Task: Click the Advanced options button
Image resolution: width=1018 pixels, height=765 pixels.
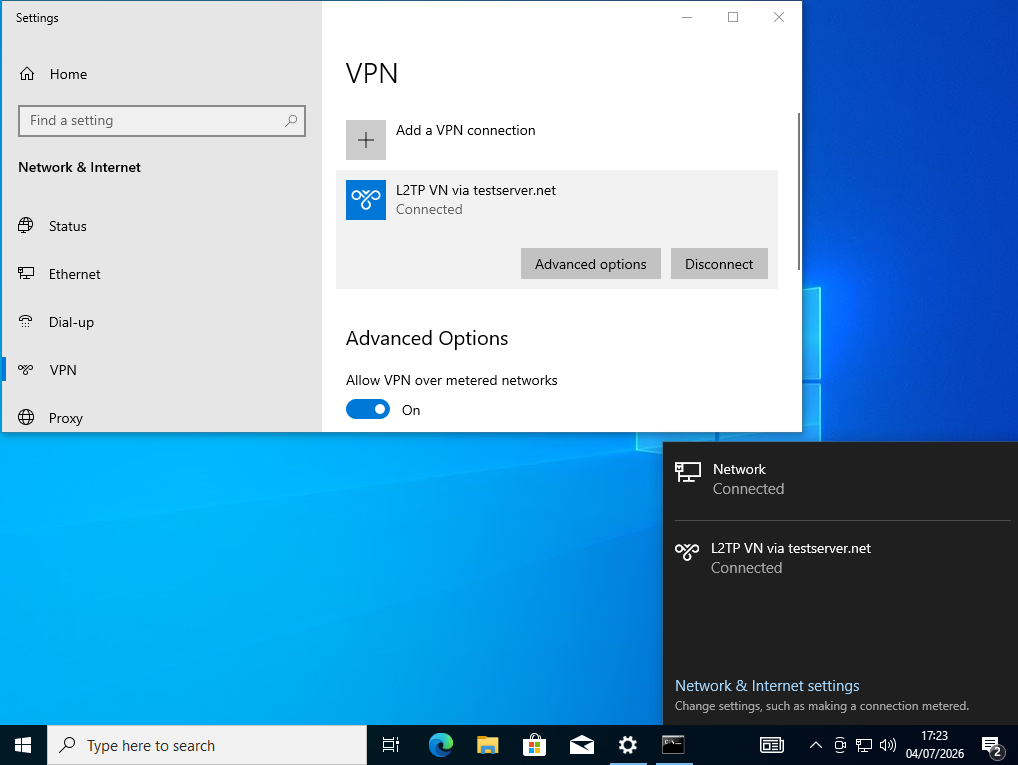Action: (591, 264)
